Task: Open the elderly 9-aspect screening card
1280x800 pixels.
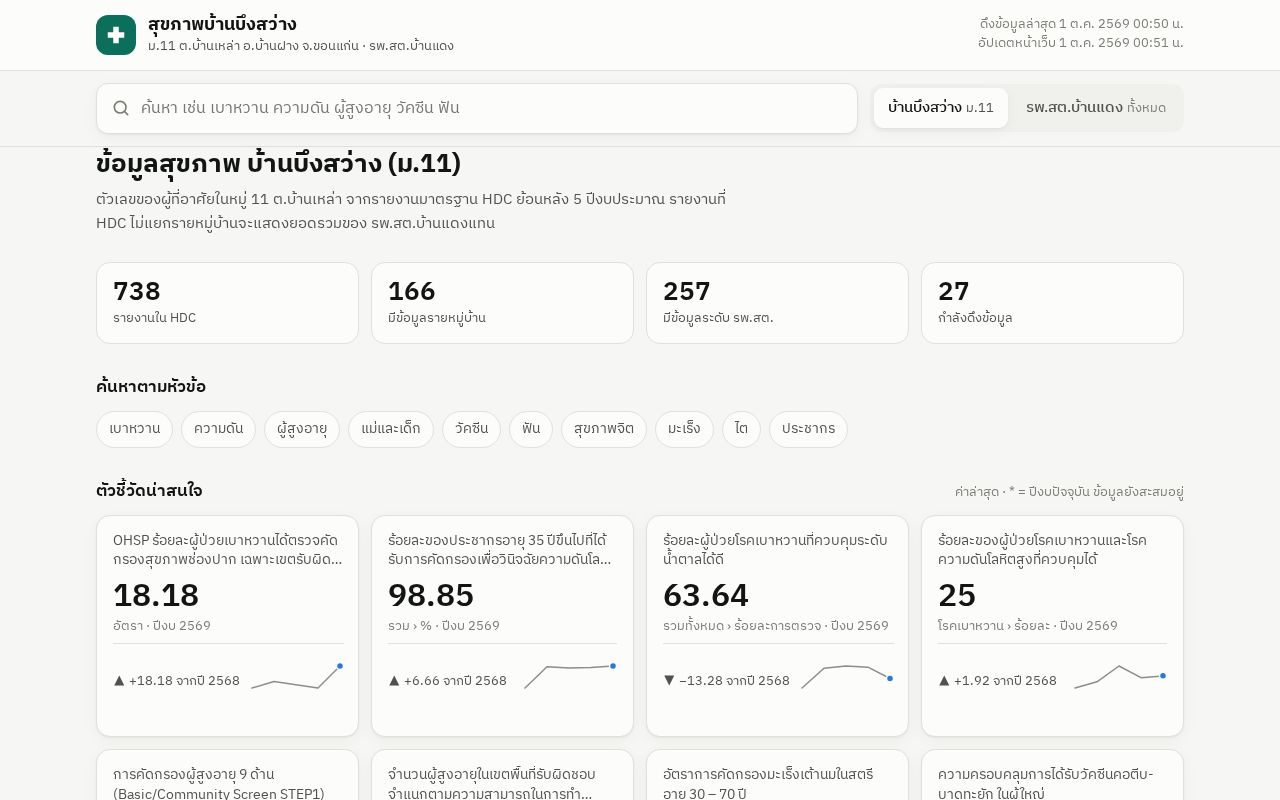Action: pos(227,775)
